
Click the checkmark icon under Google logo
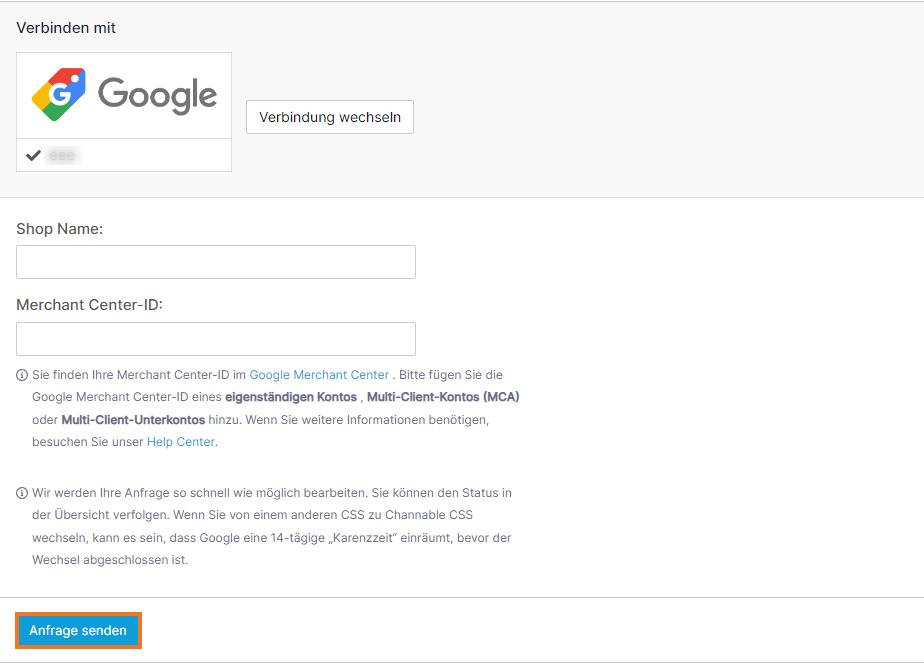pos(34,155)
